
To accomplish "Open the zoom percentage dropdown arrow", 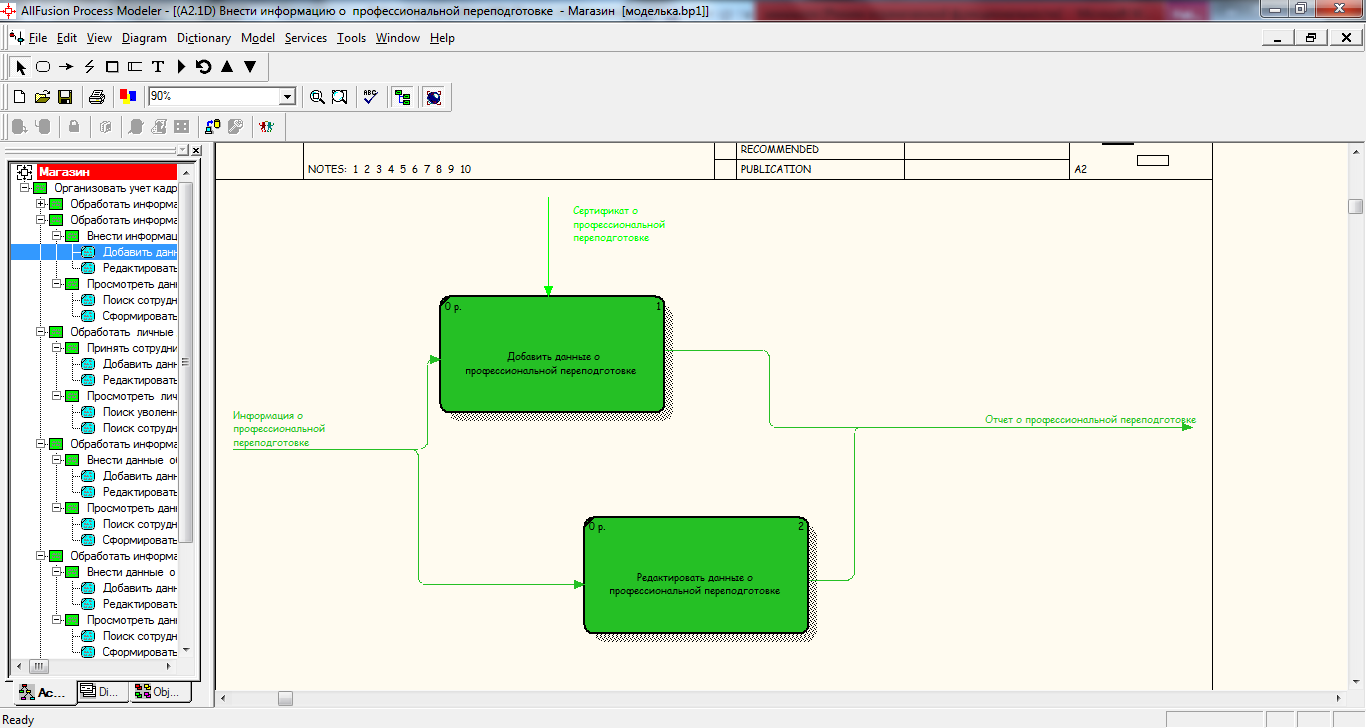I will pyautogui.click(x=288, y=97).
